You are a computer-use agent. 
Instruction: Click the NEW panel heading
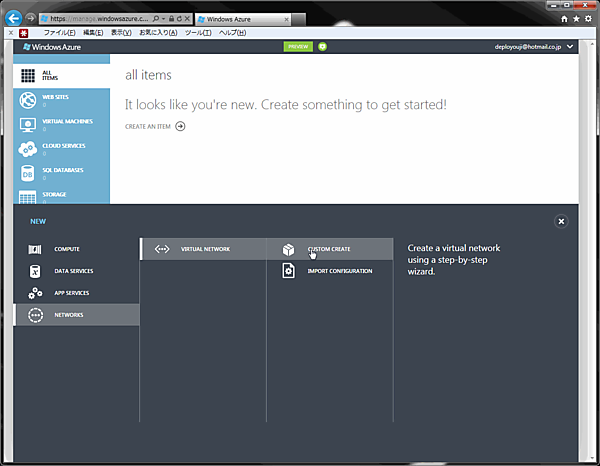(x=38, y=221)
